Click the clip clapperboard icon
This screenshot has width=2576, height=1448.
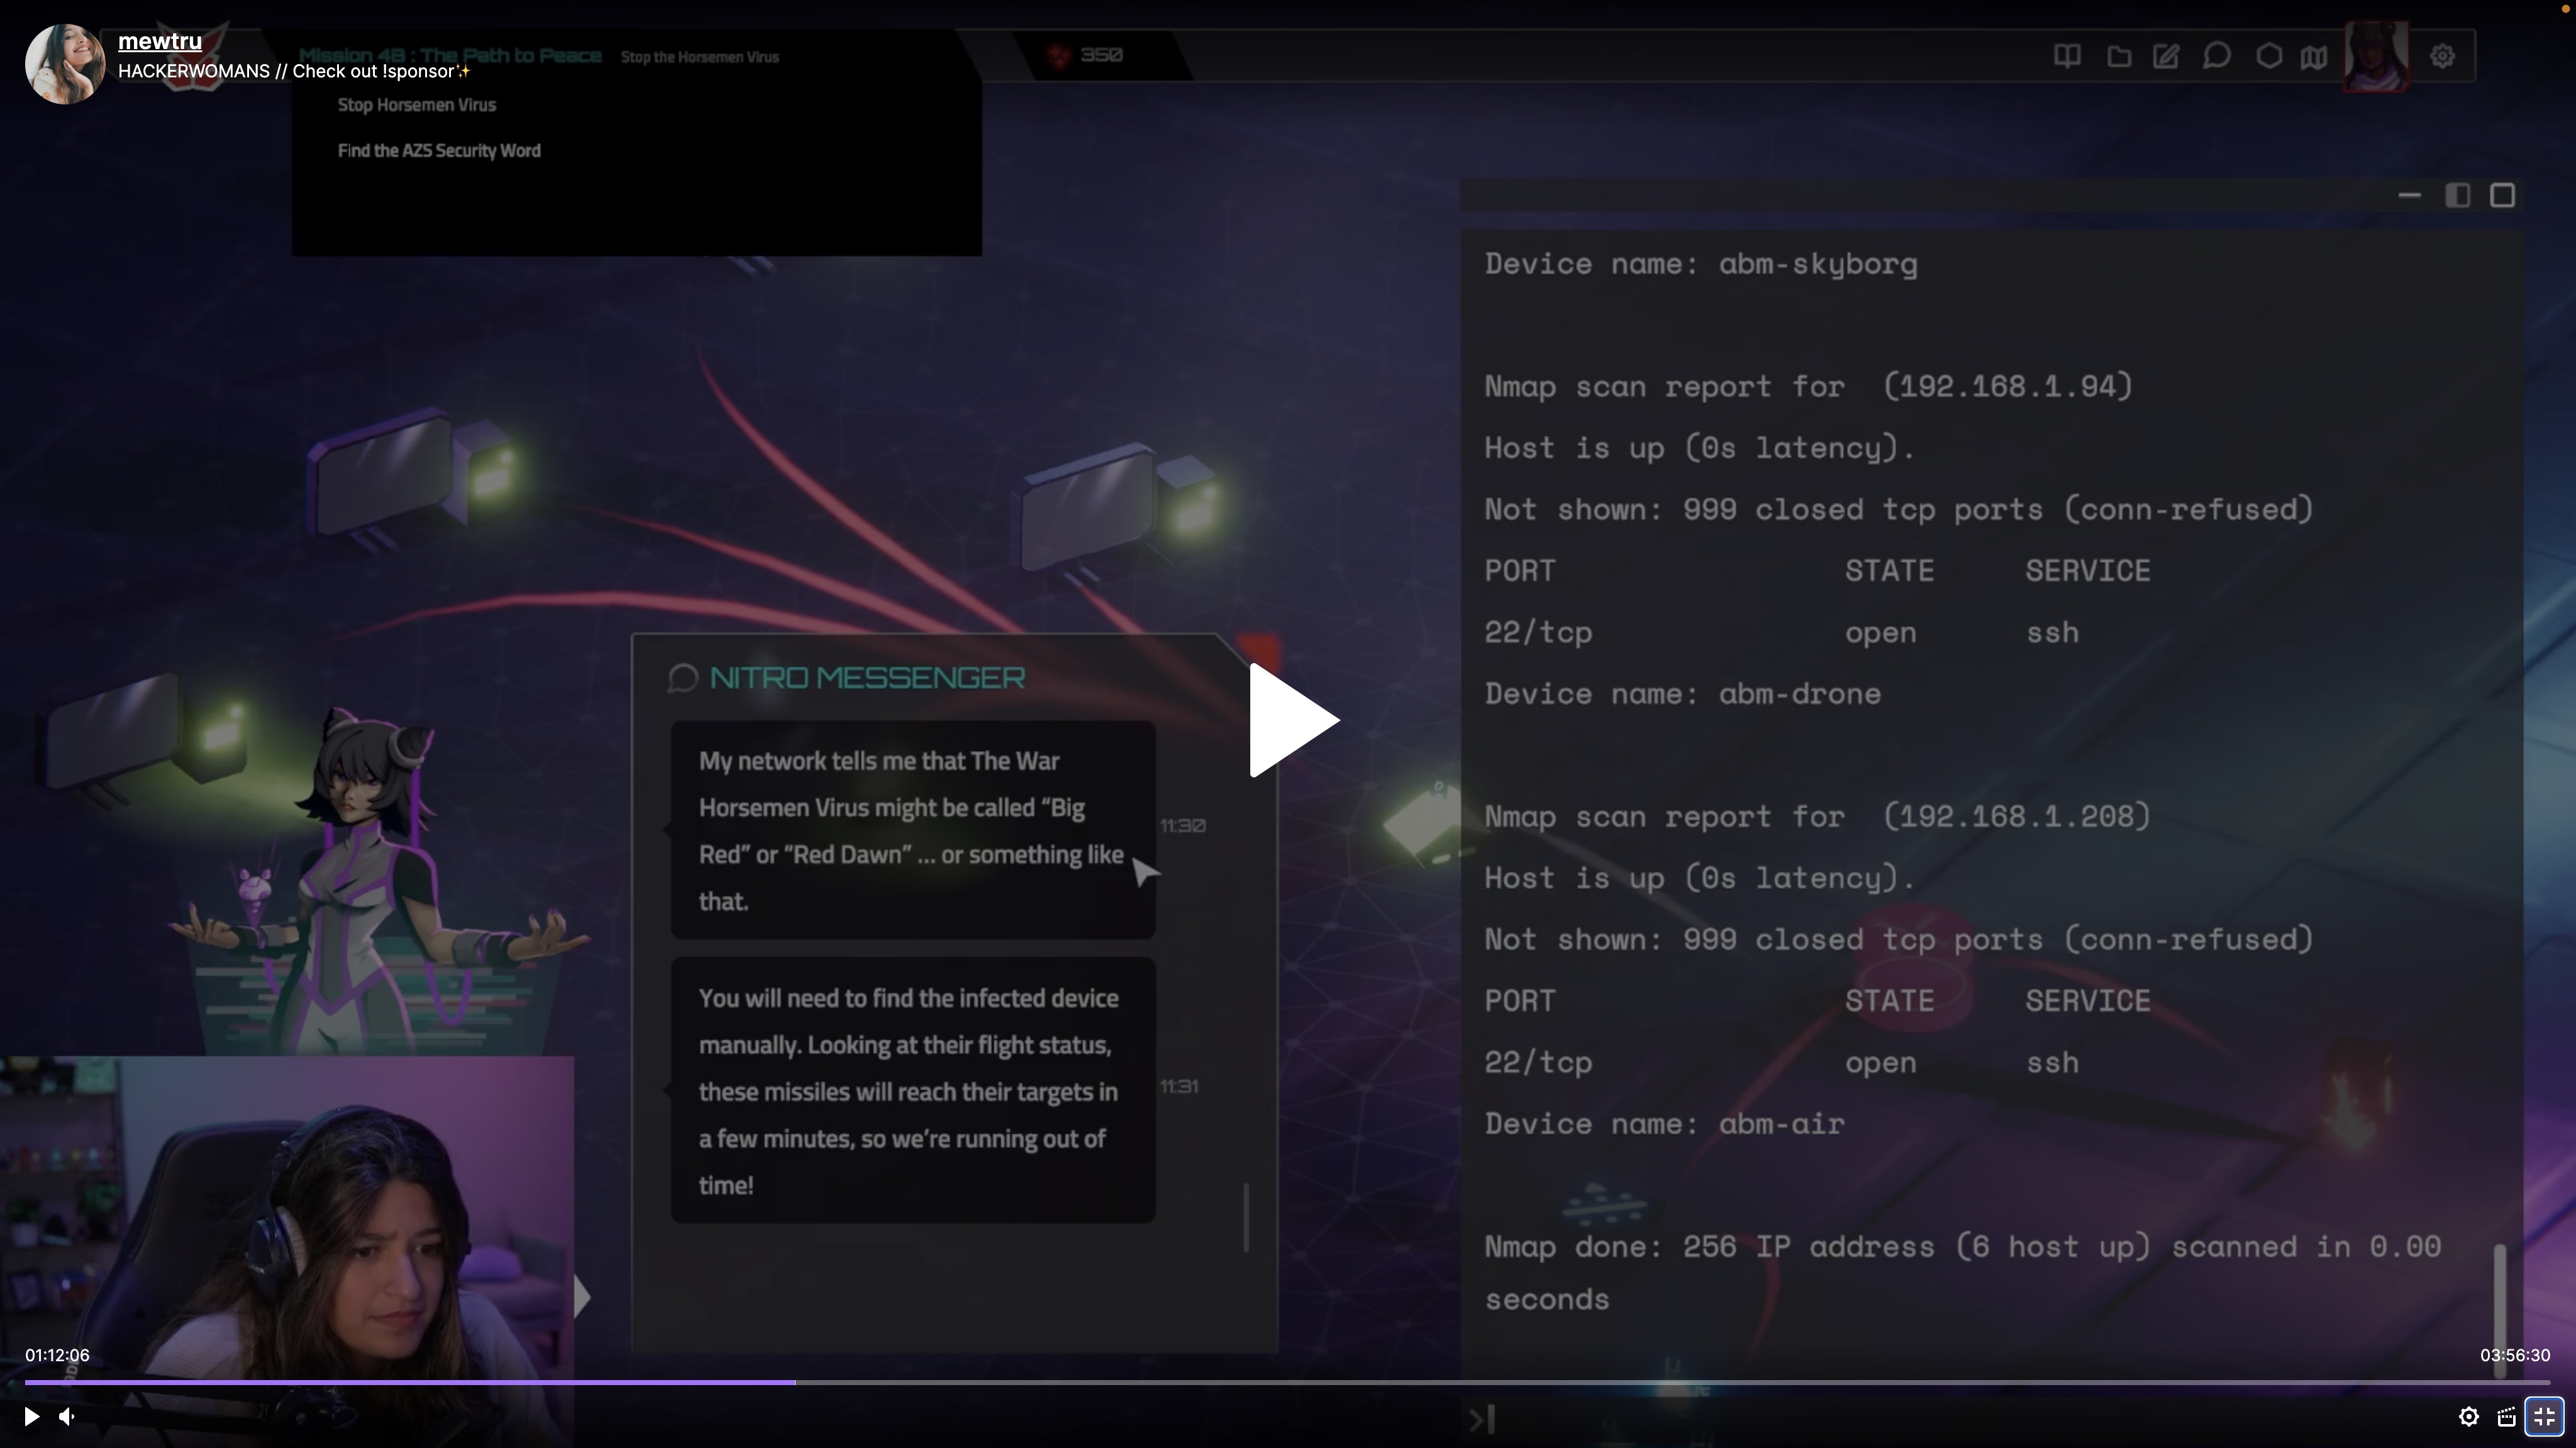tap(2506, 1416)
